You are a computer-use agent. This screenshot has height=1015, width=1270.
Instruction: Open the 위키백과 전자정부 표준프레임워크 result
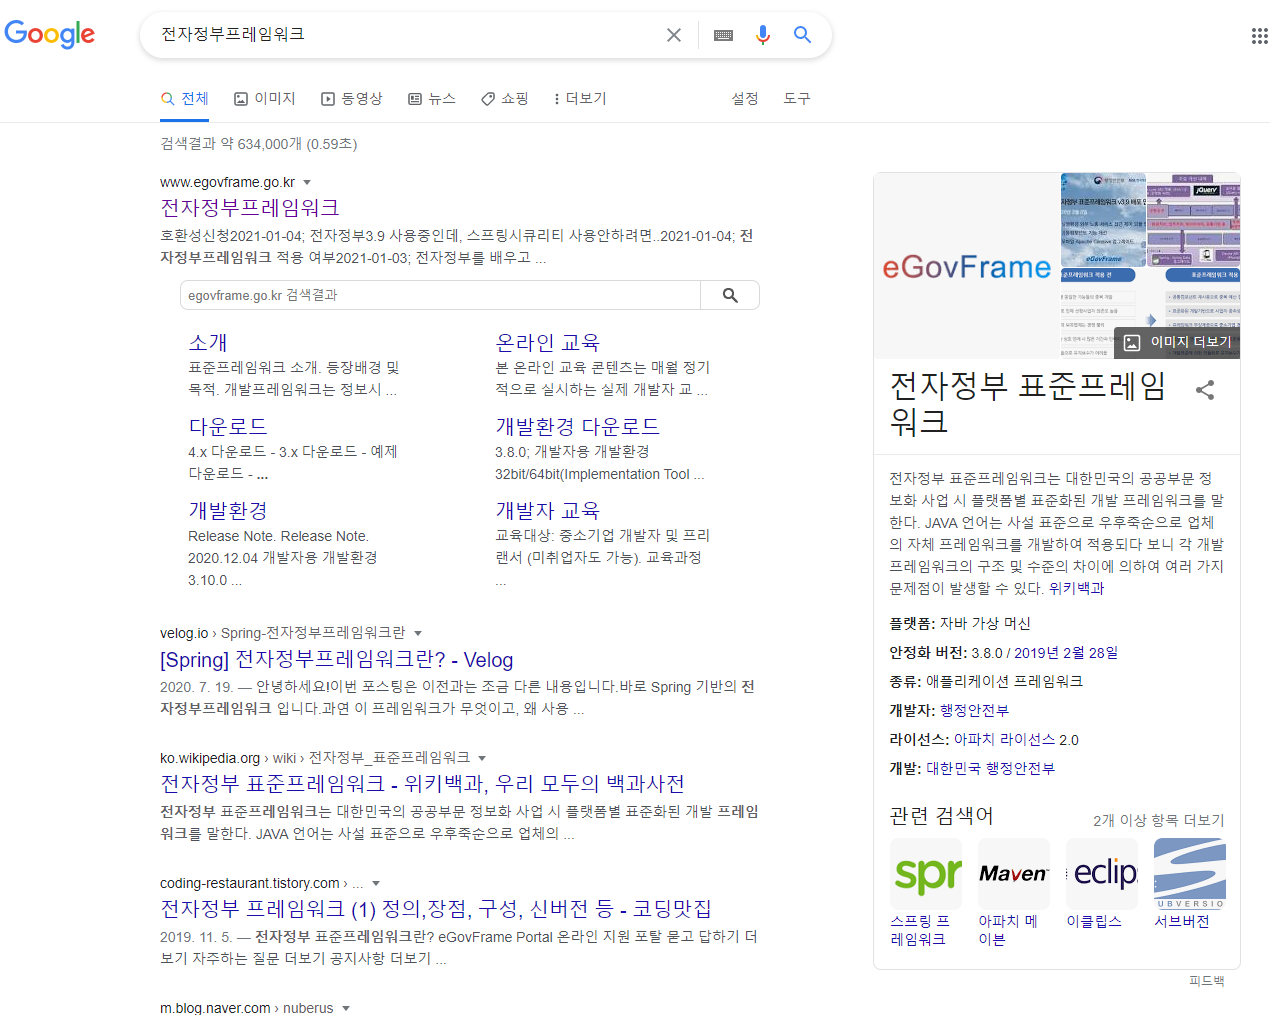coord(422,784)
